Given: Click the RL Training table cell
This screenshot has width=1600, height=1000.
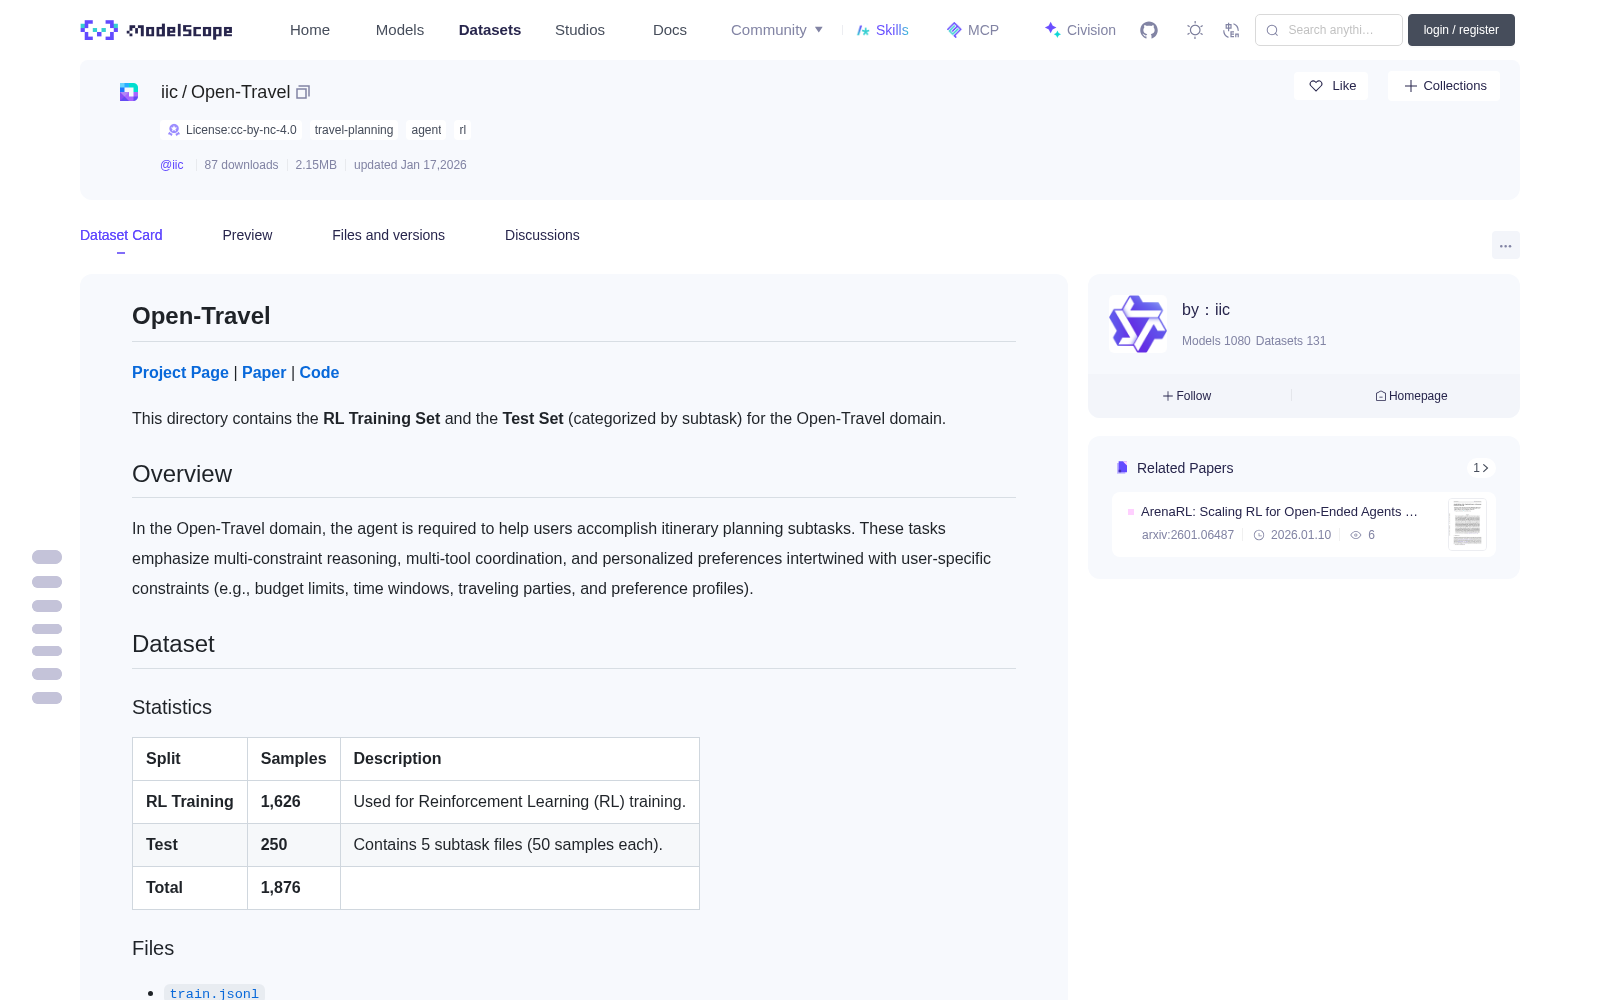Looking at the screenshot, I should [x=190, y=802].
